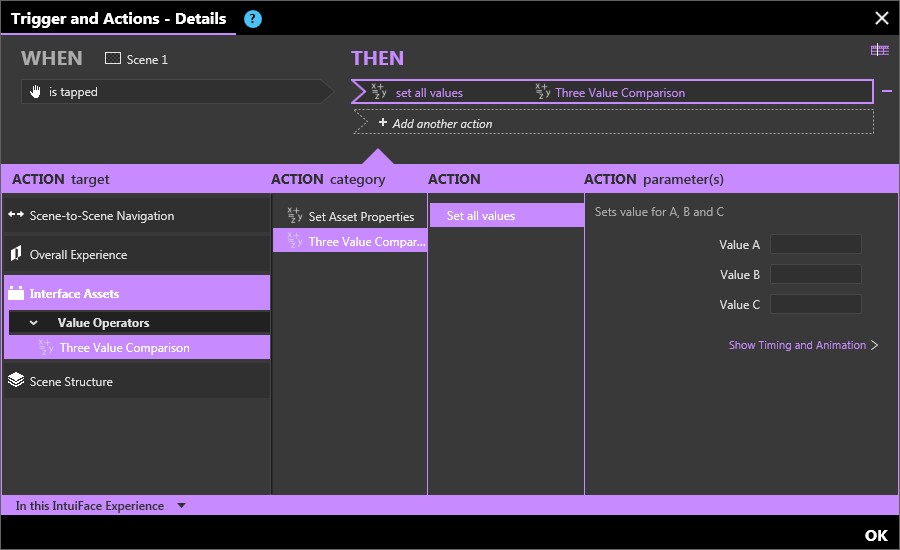Select Three Value Comparison in target tree
Viewport: 900px width, 550px height.
coord(137,347)
